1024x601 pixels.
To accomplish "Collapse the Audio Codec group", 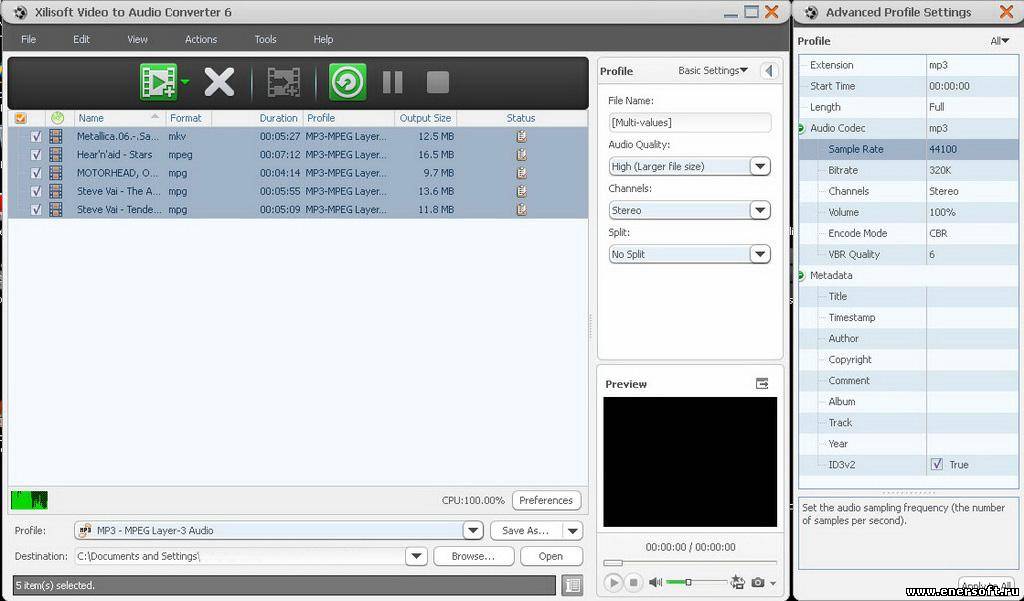I will (x=801, y=128).
